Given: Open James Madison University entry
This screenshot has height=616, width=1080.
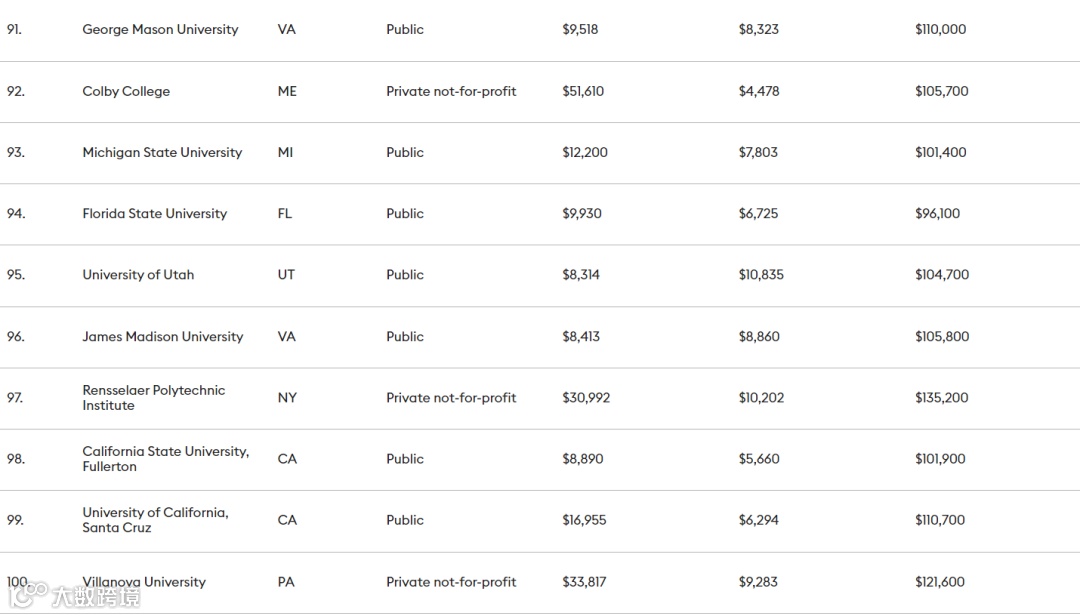Looking at the screenshot, I should [162, 337].
